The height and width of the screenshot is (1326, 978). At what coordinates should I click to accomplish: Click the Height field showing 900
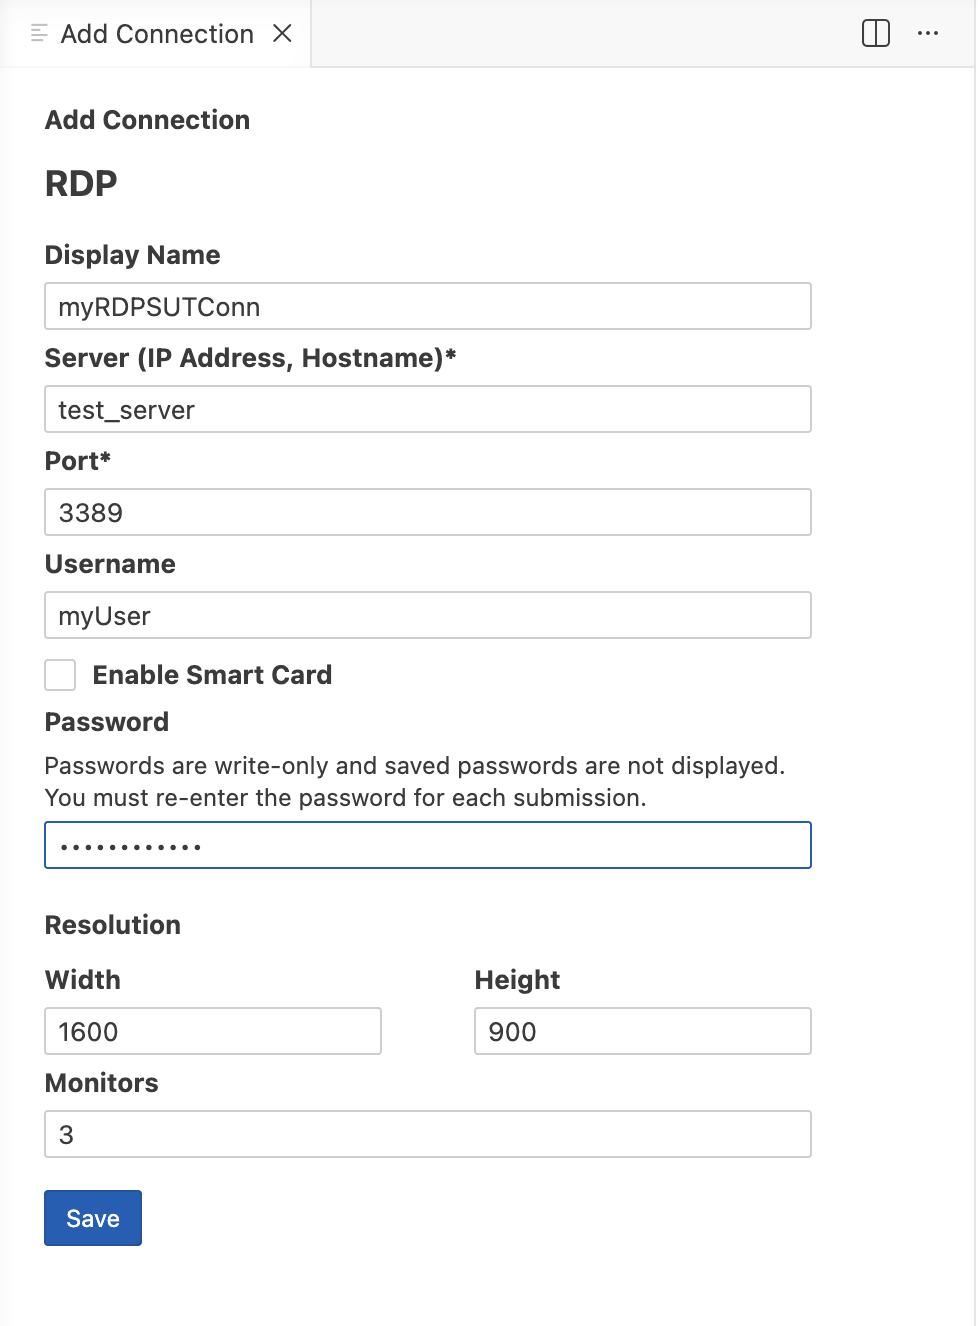coord(642,1031)
